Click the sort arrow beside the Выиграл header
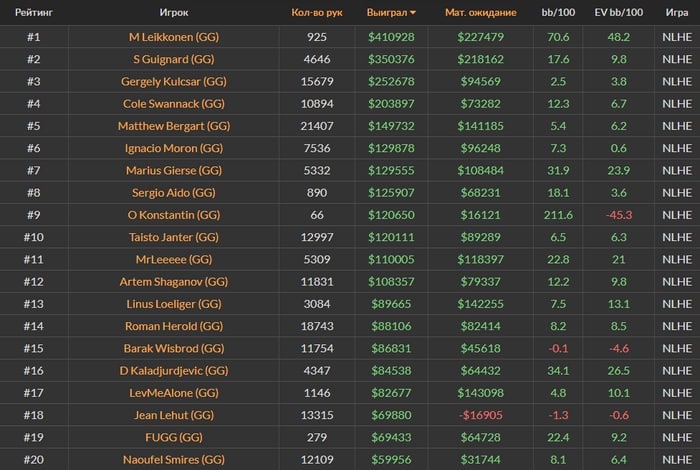Image resolution: width=700 pixels, height=470 pixels. (413, 13)
